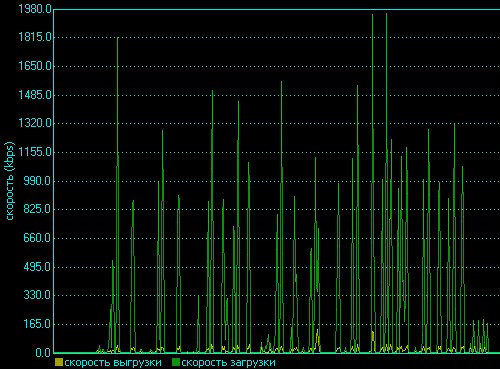Pick the 495.0 axis tick label
500x369 pixels.
[37, 267]
